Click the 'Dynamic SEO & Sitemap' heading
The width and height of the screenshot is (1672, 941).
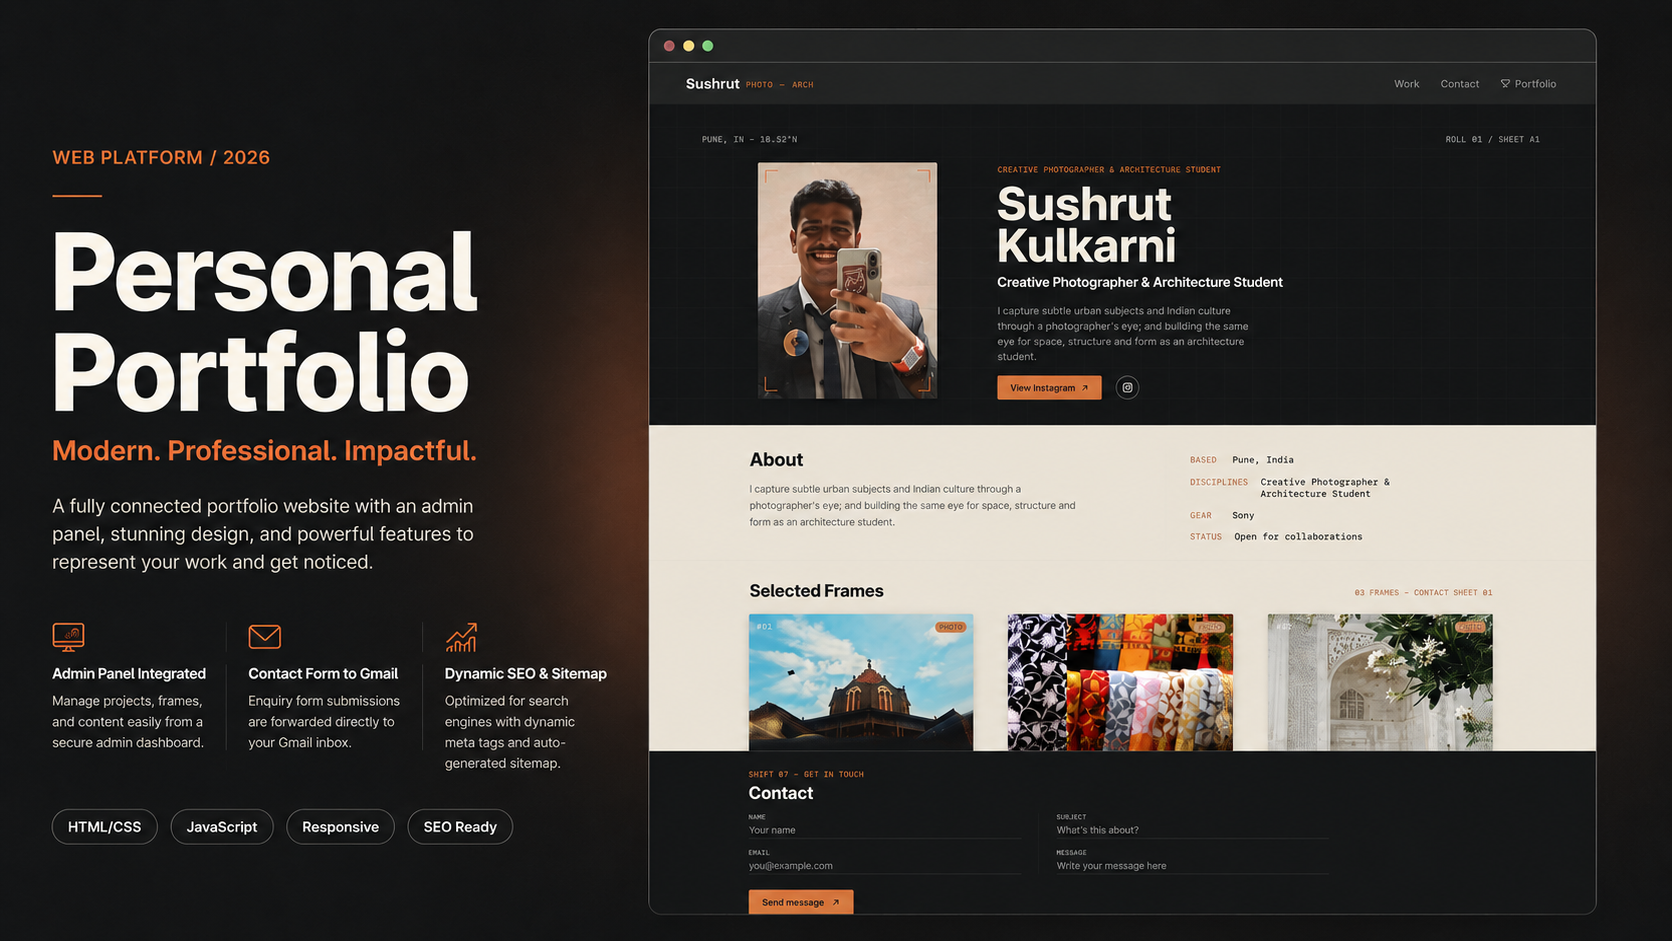click(x=526, y=674)
